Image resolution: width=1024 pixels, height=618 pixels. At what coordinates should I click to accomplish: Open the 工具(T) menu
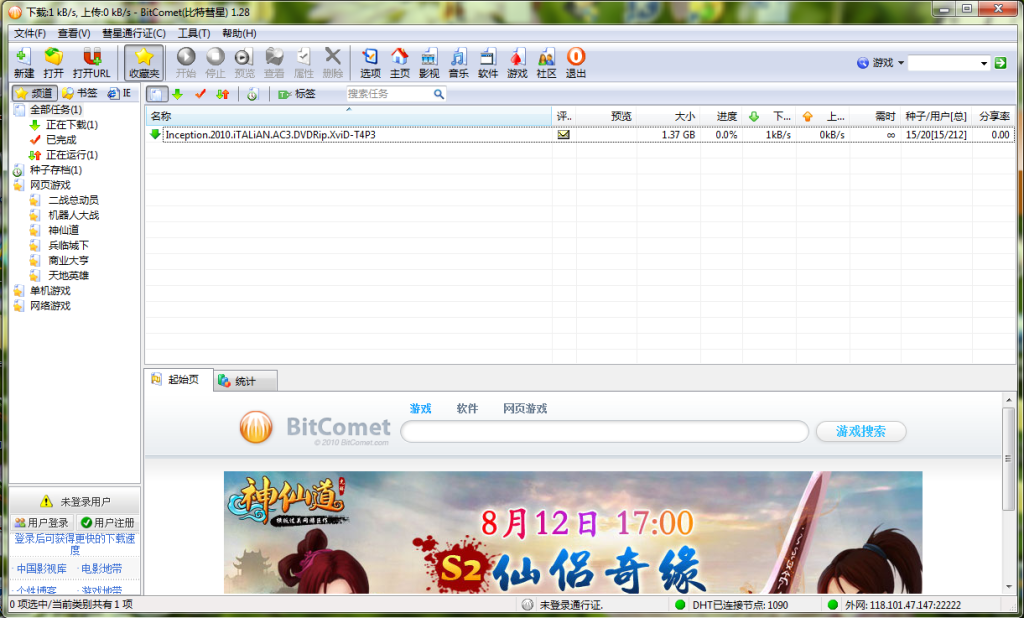coord(193,33)
